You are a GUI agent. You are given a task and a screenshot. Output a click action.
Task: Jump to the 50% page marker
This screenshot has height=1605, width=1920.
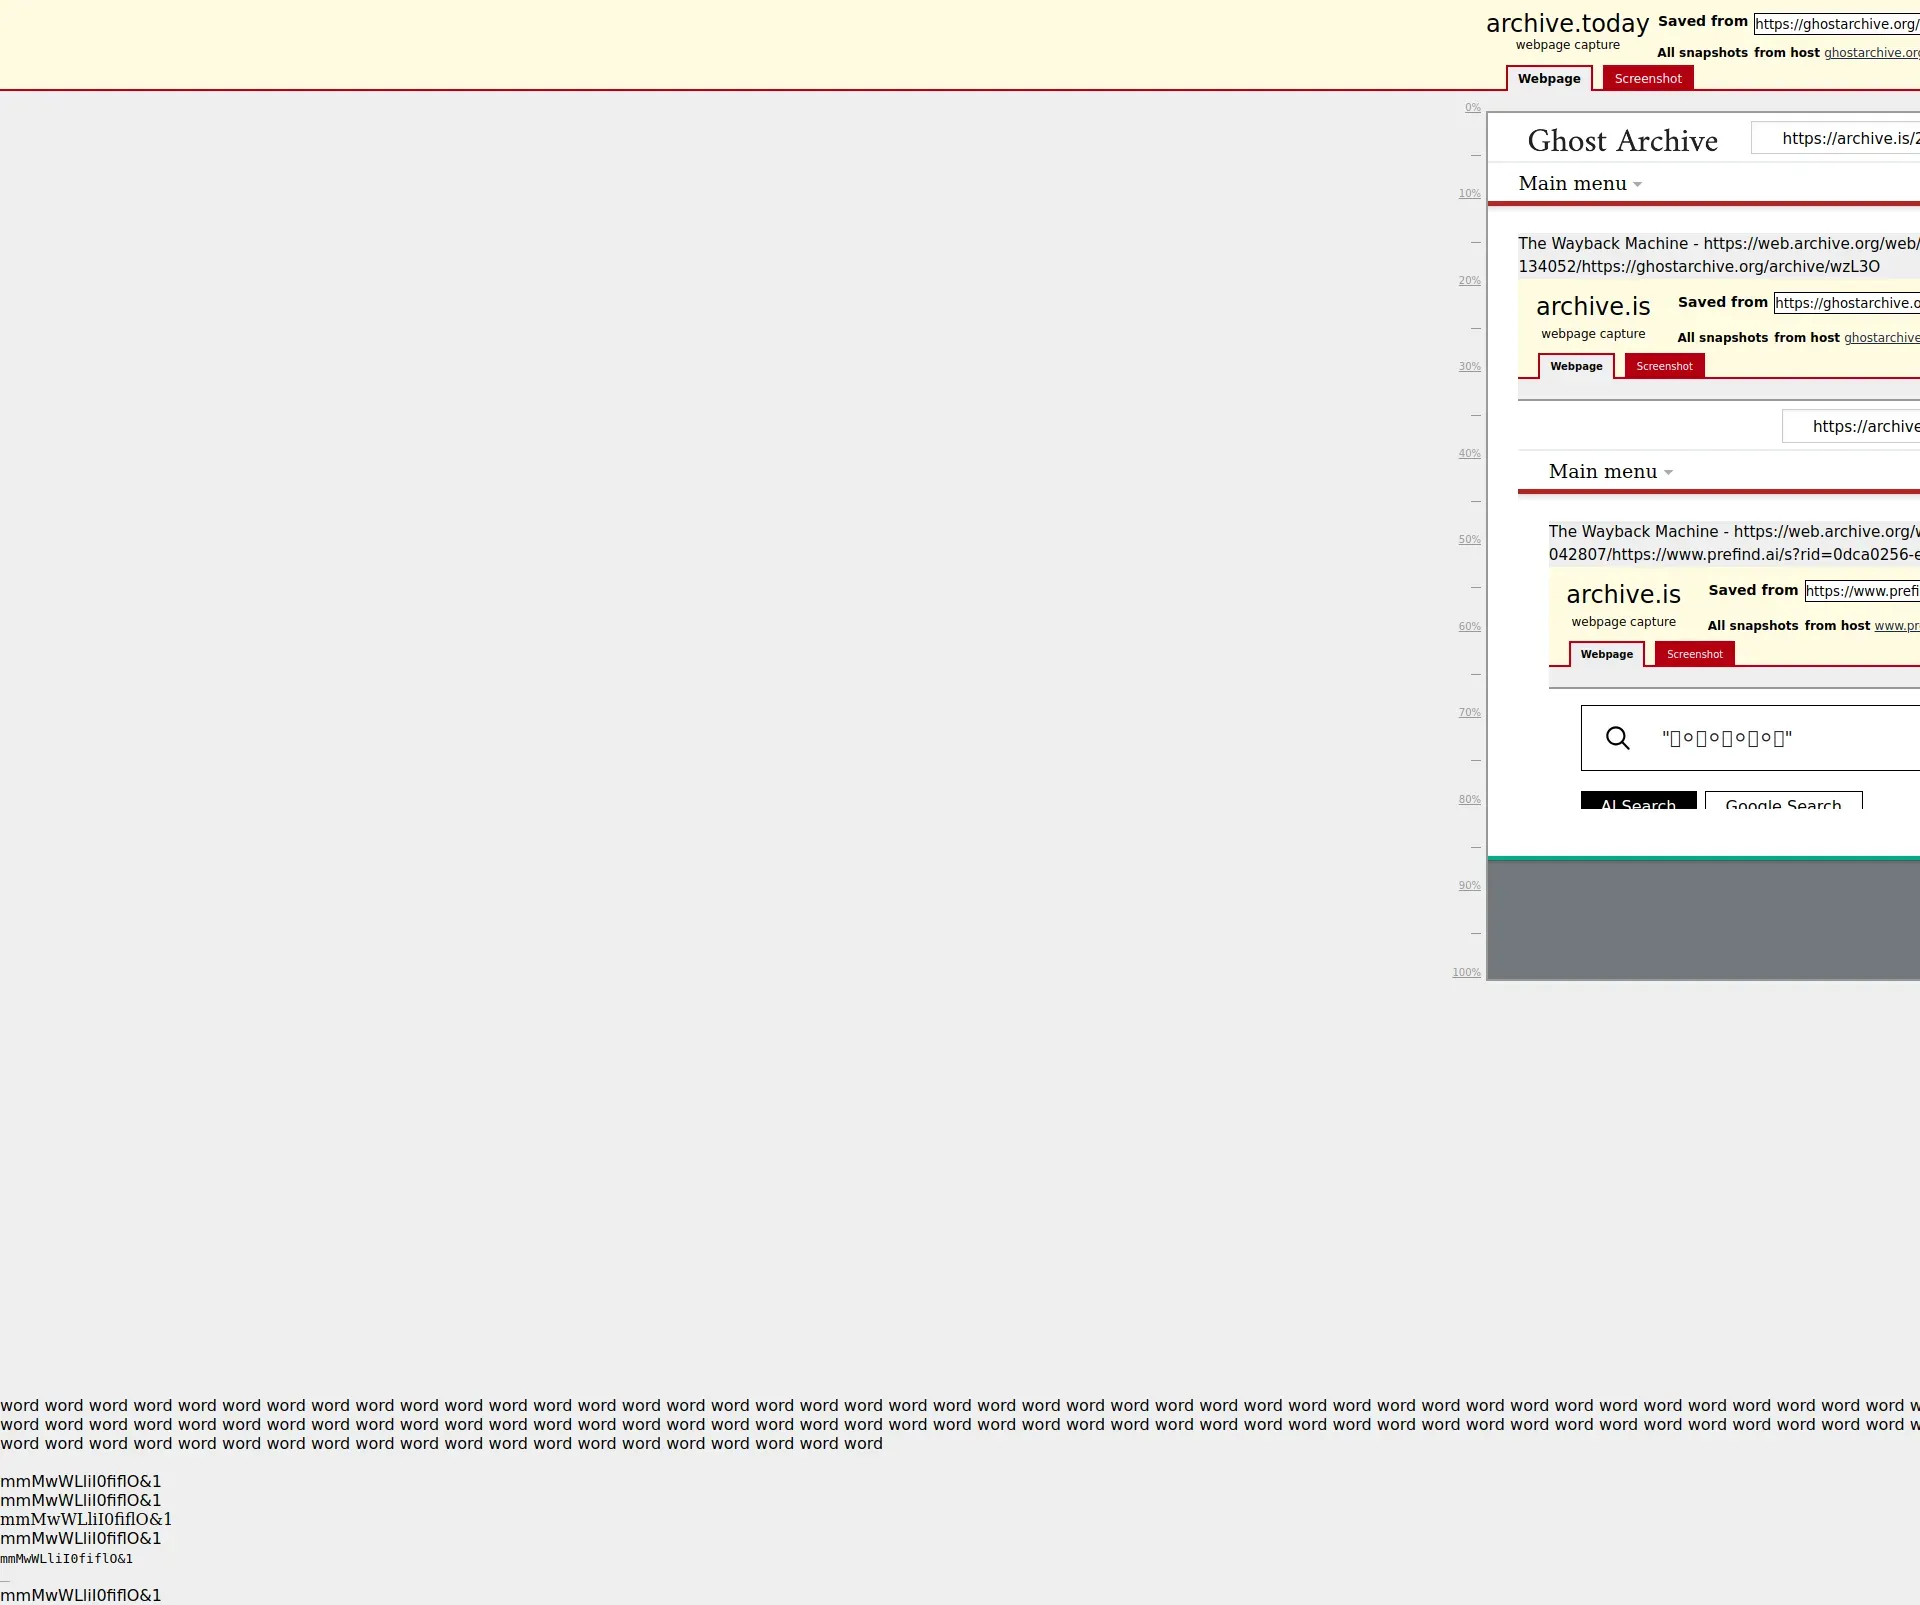1469,540
